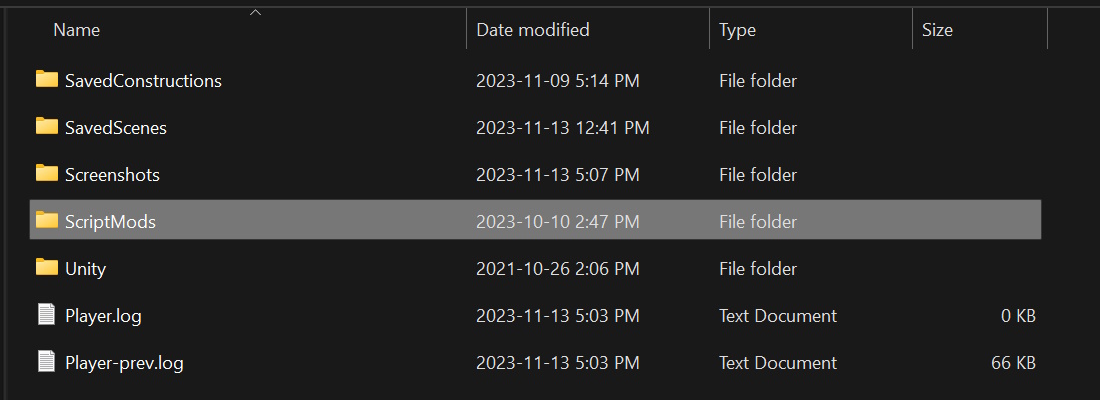Sort by the Date modified column
The height and width of the screenshot is (400, 1100).
(x=532, y=30)
